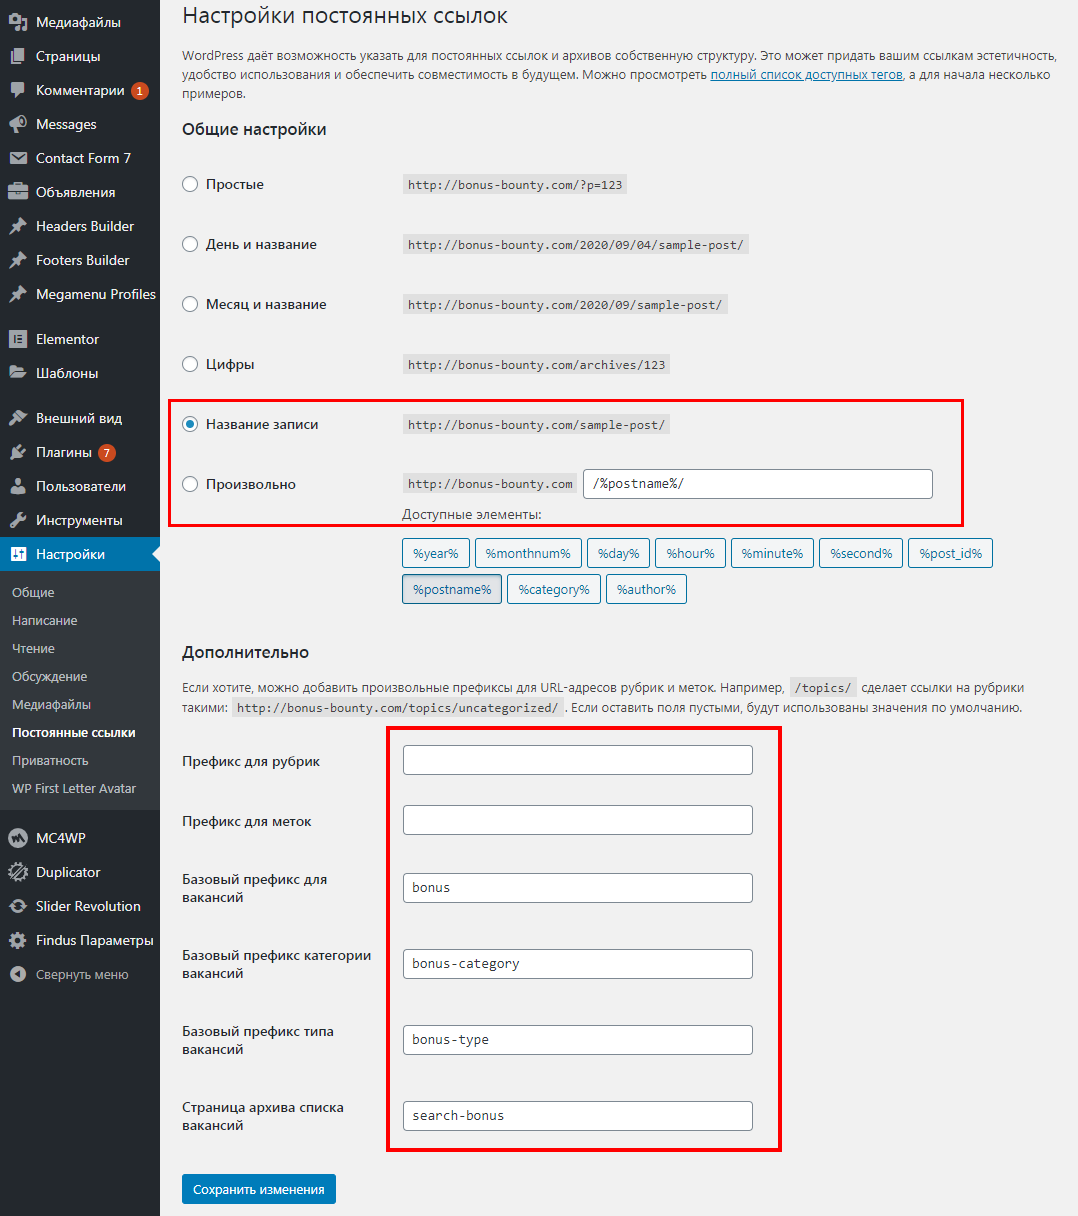The image size is (1078, 1216).
Task: Click the Свернуть меню collapse arrow icon
Action: [18, 974]
